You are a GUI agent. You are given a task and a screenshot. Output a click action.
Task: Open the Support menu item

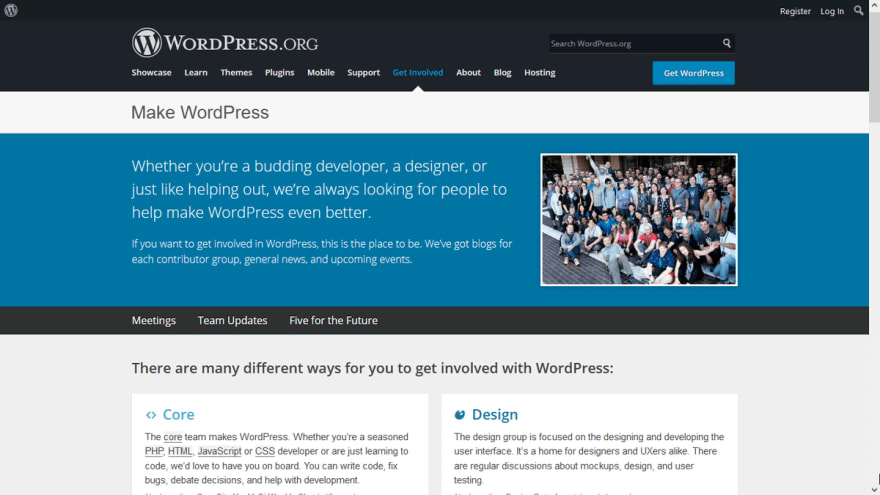(x=363, y=72)
